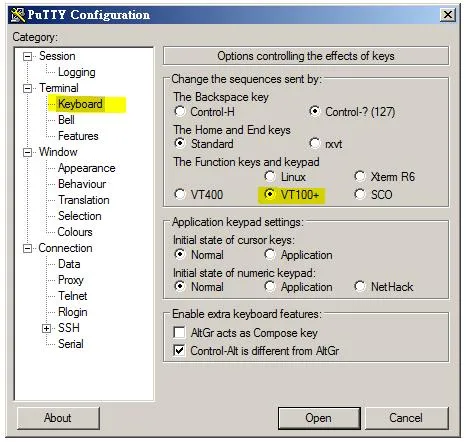This screenshot has height=442, width=466.
Task: Open the Rlogin category
Action: [x=73, y=312]
